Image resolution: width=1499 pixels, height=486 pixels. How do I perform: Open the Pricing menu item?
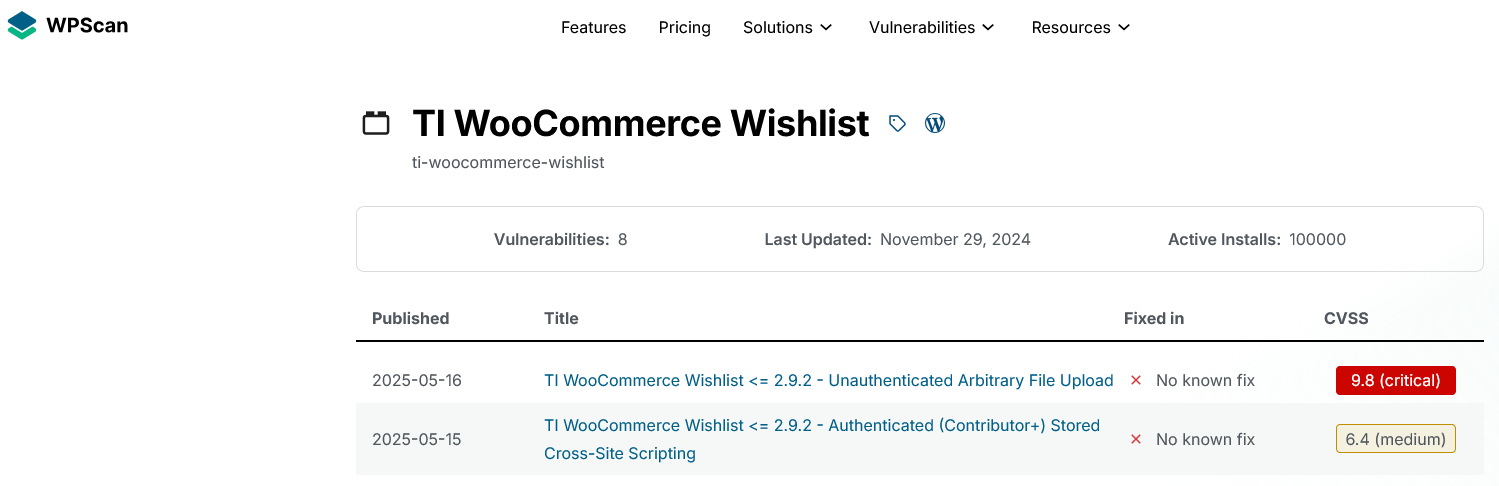point(685,28)
